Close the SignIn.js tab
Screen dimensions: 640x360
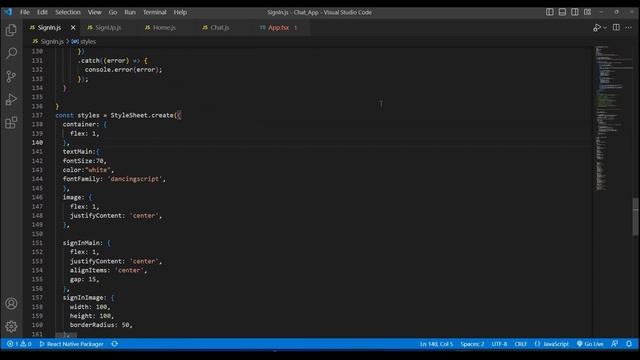point(73,28)
